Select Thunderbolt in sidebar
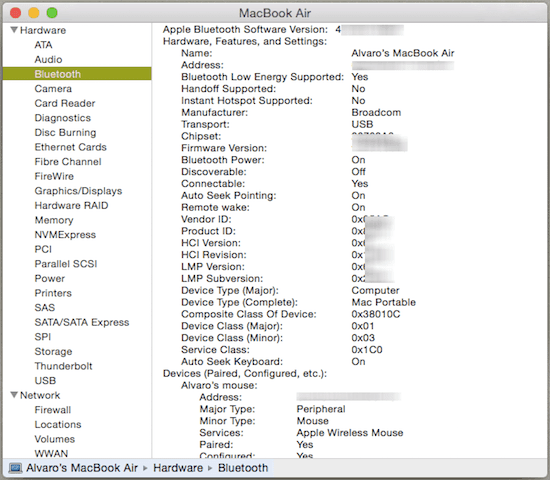Screen dimensions: 550x480 tap(63, 366)
